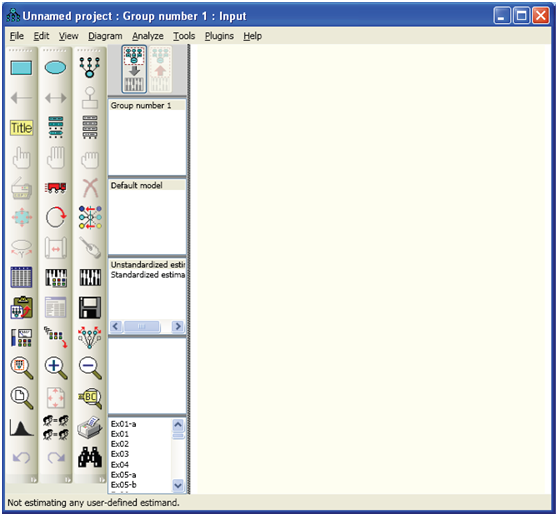Select Ex01-a in the file list
Screen dimensions: 558x516
click(123, 424)
